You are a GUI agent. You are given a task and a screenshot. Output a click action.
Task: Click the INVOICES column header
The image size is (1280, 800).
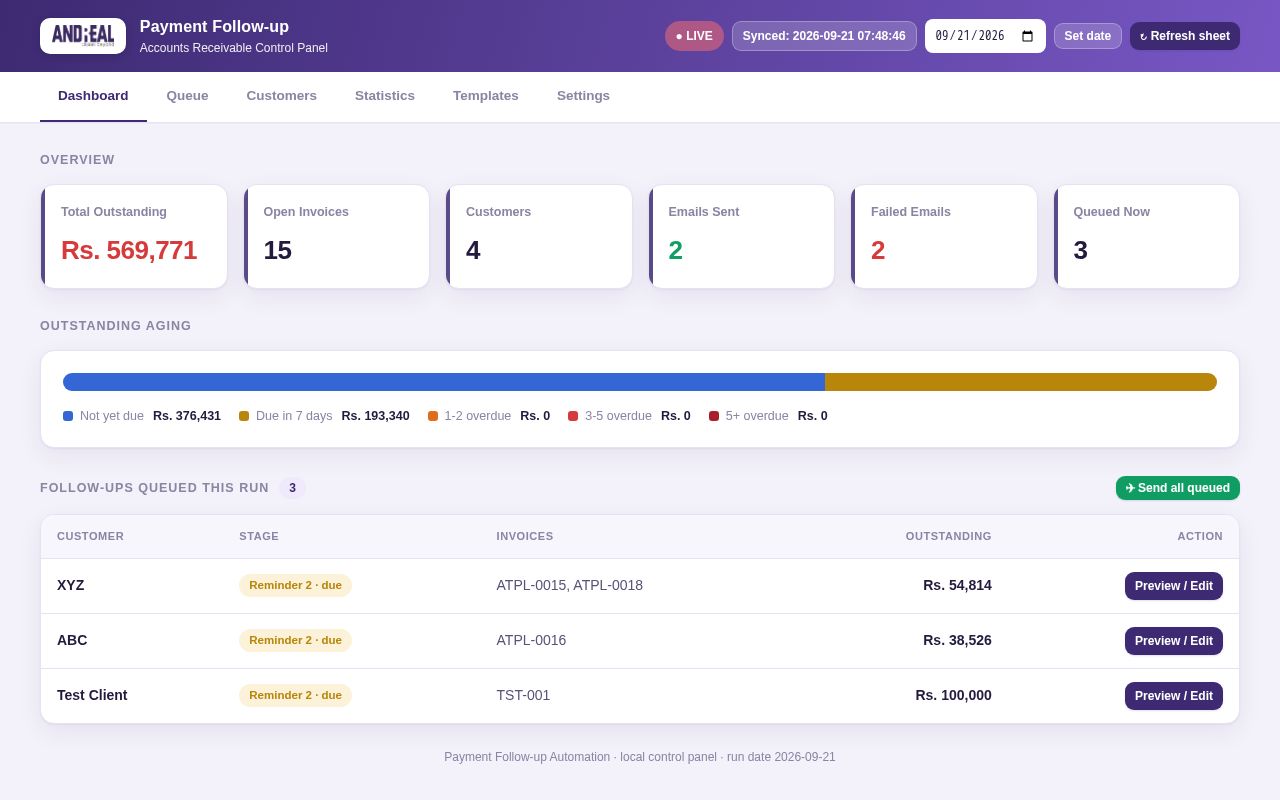tap(525, 536)
